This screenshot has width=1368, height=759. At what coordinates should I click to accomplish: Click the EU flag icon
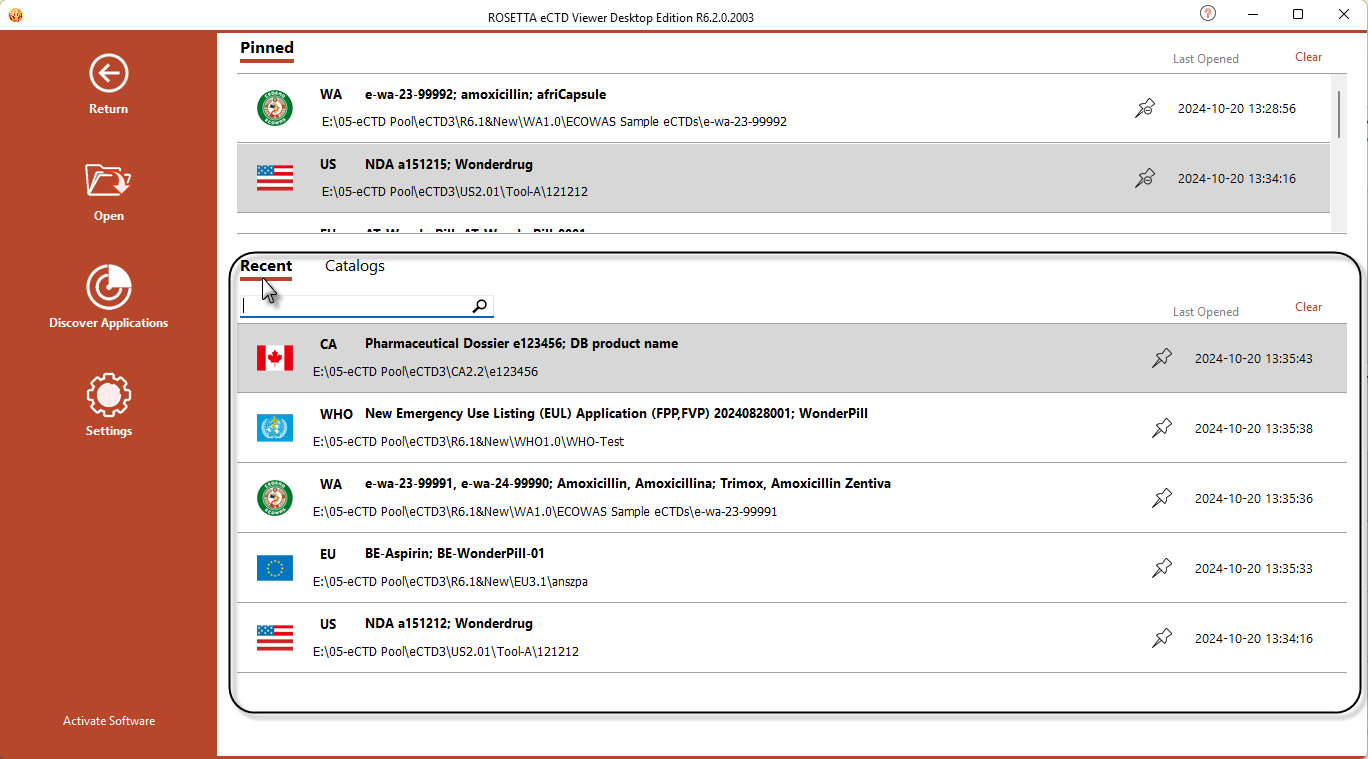275,568
